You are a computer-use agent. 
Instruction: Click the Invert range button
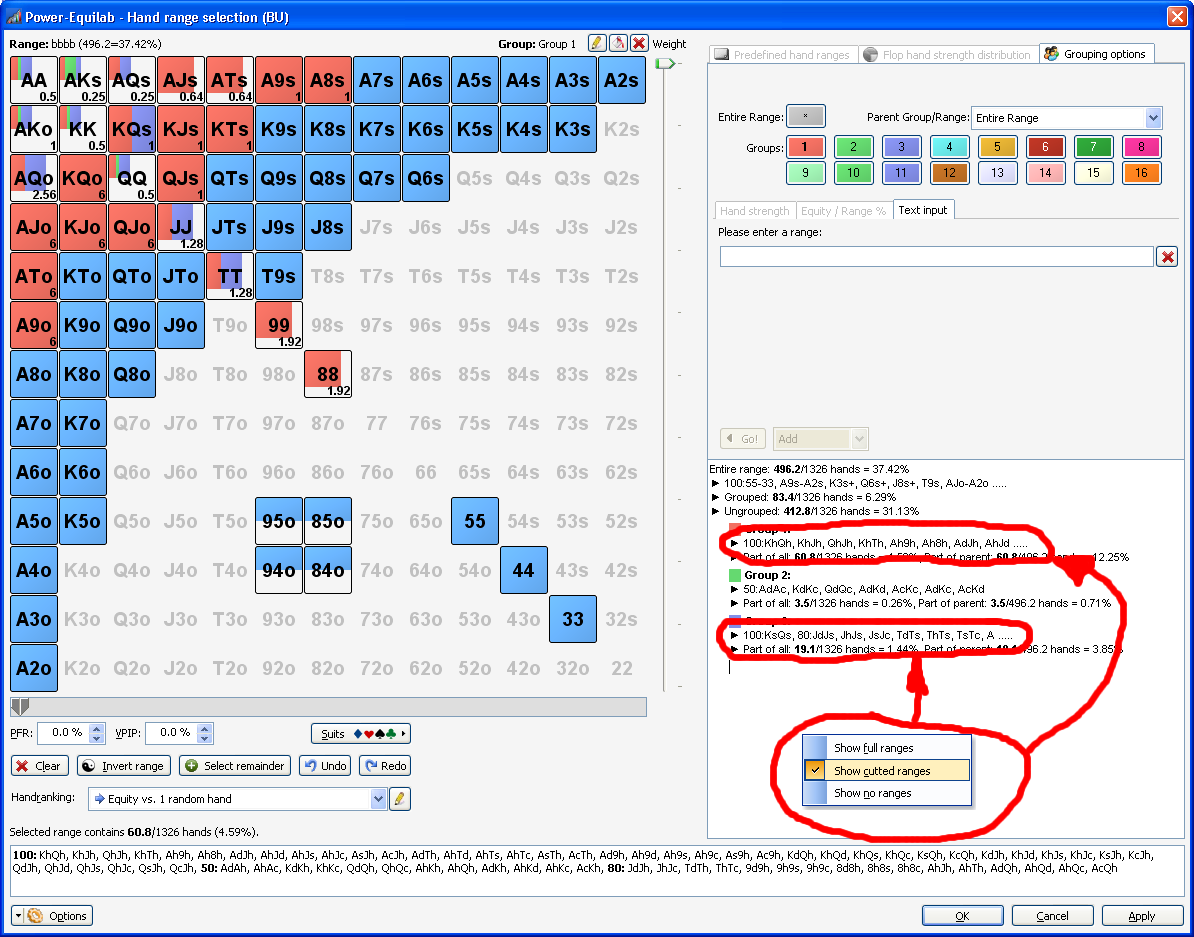[123, 766]
